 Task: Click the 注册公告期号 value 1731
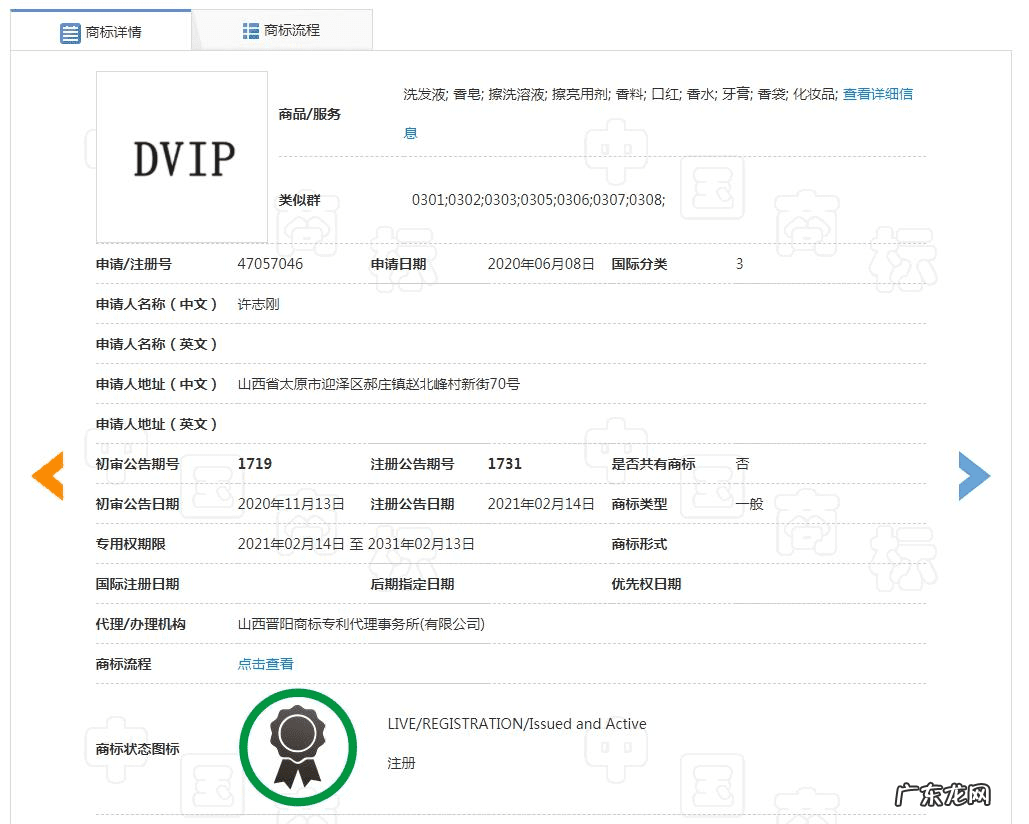(x=504, y=464)
